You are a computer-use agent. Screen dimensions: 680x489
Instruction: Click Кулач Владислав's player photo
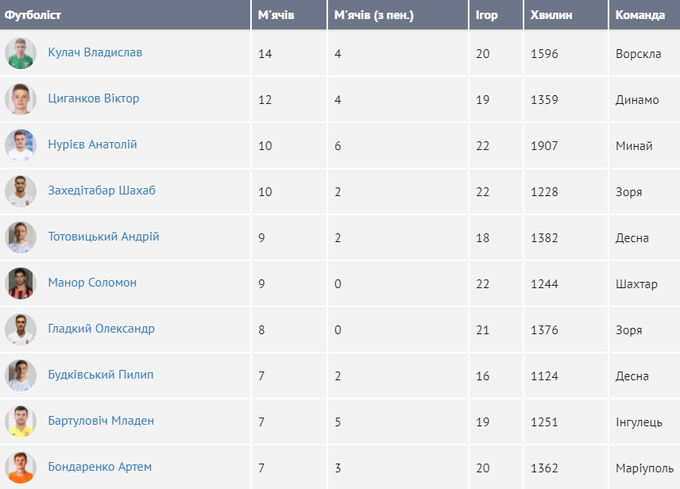coord(20,53)
